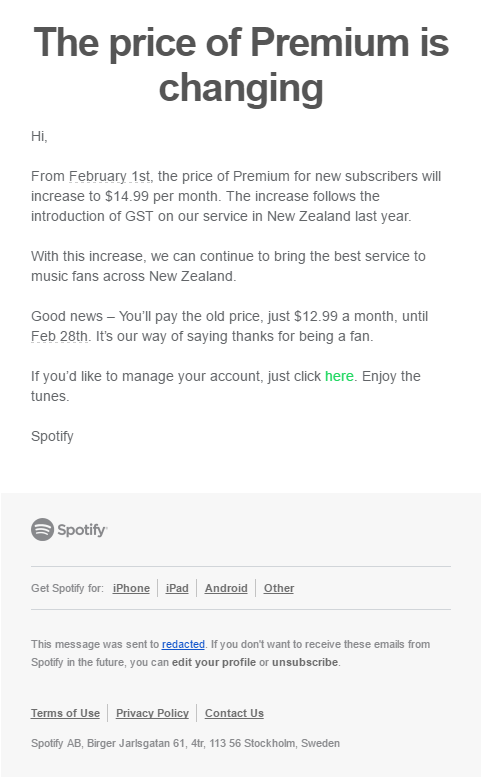Image resolution: width=484 pixels, height=778 pixels.
Task: Choose the Android download link
Action: tap(226, 588)
